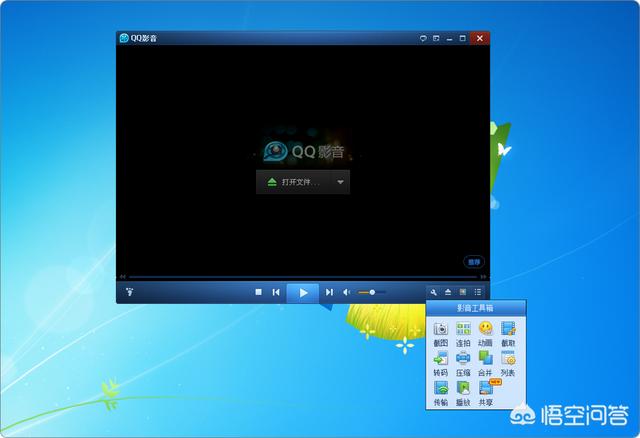
Task: Open the 动画 GIF animation tool
Action: point(485,334)
